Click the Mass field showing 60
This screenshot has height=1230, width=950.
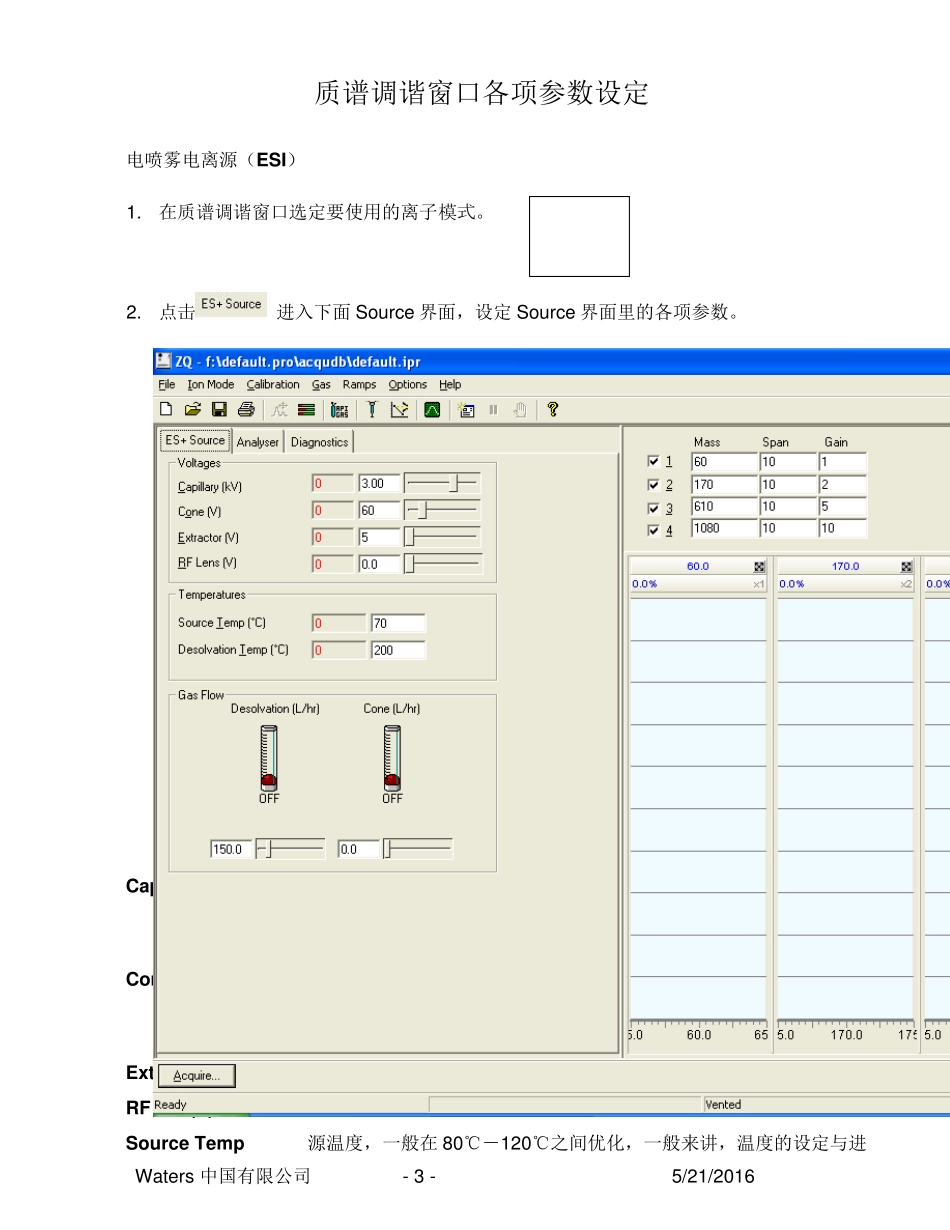click(724, 462)
